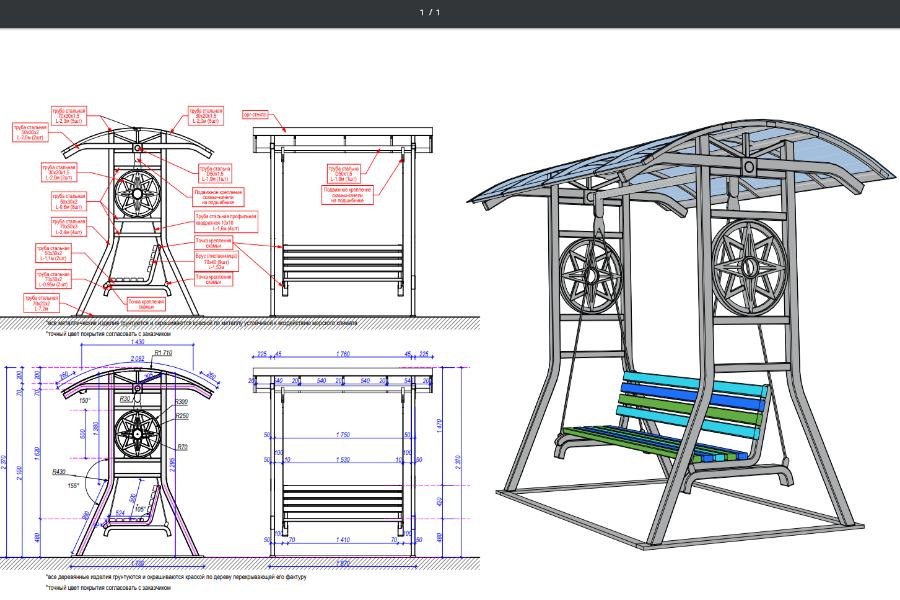Image resolution: width=900 pixels, height=600 pixels.
Task: Click the star wheel in the red-annotated side view
Action: [136, 194]
